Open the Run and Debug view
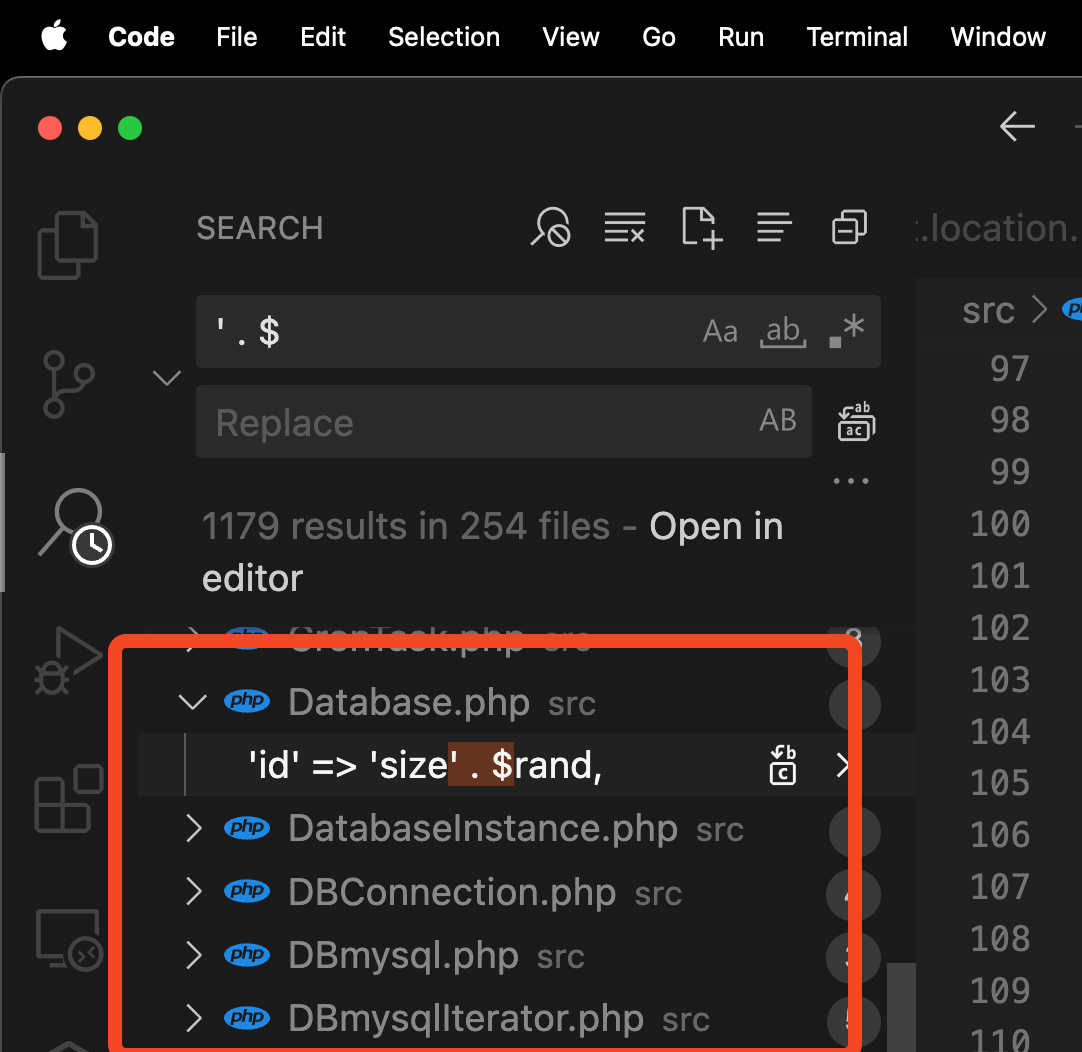Image resolution: width=1082 pixels, height=1052 pixels. (67, 661)
